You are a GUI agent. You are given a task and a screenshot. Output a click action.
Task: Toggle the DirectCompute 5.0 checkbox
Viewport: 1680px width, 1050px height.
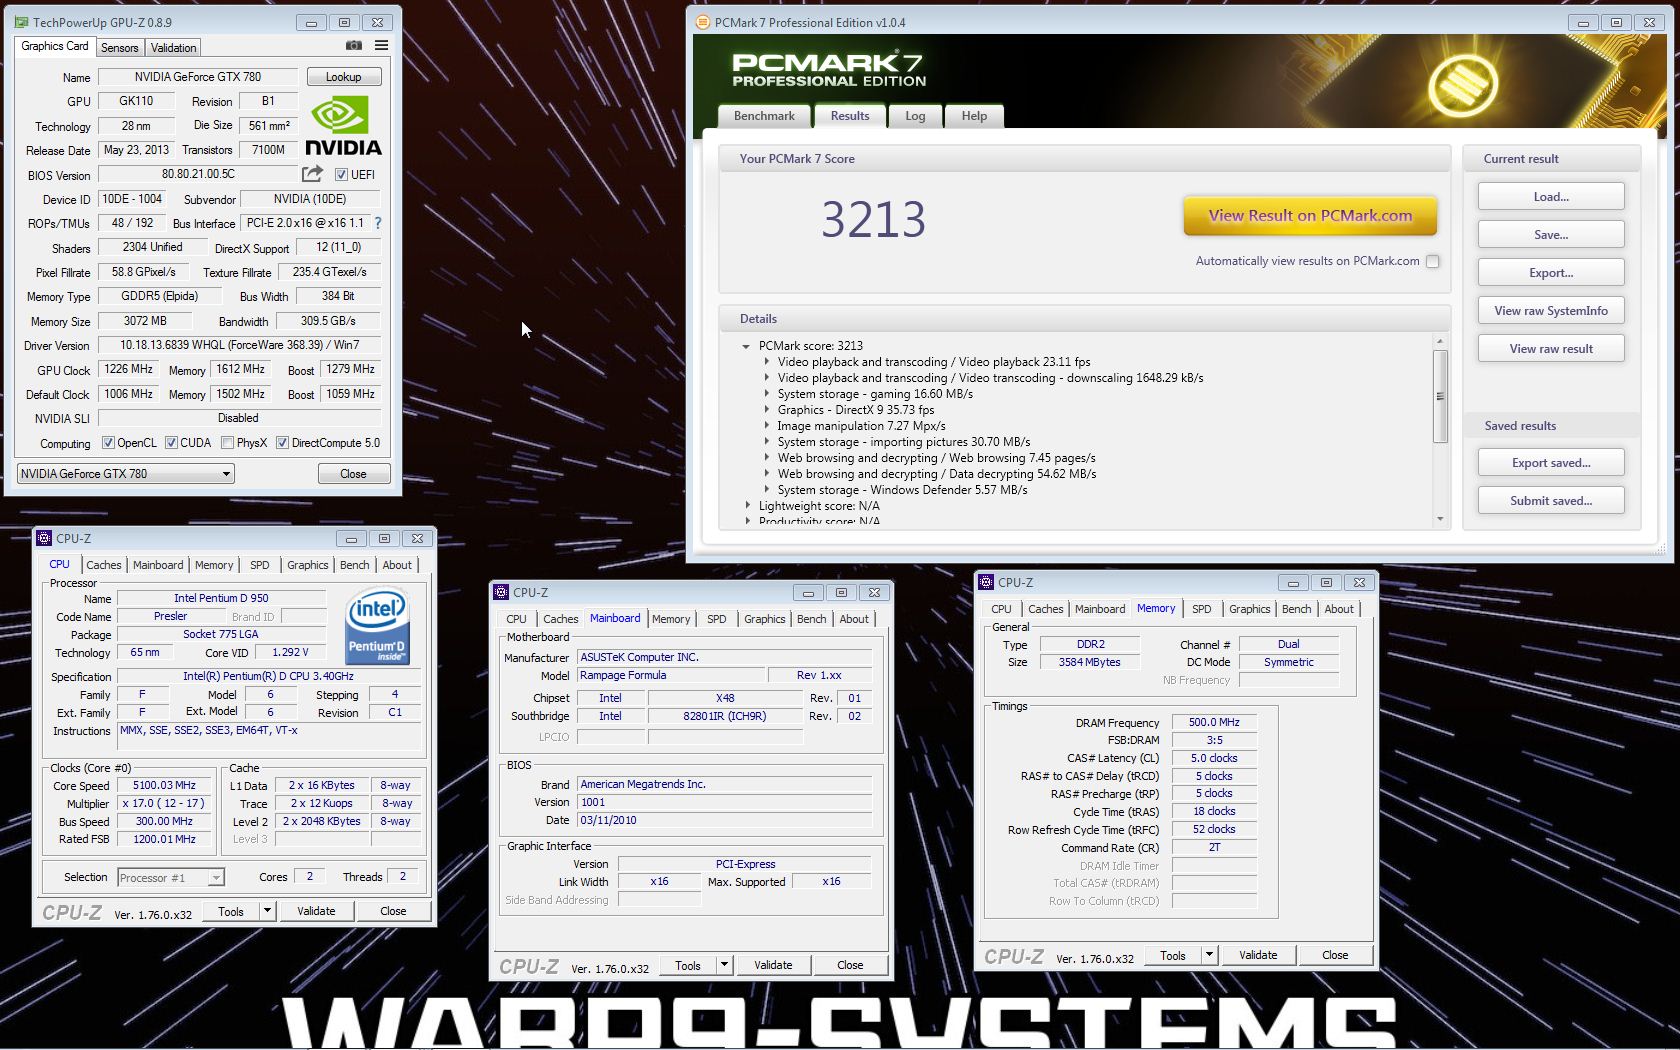click(x=282, y=443)
